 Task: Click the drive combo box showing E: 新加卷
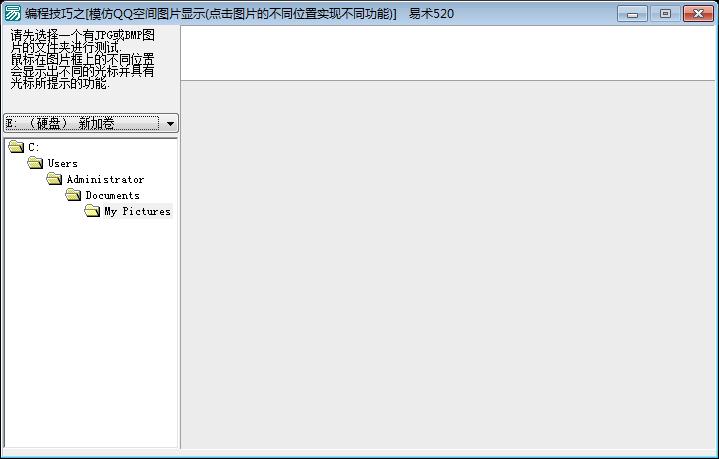point(82,123)
